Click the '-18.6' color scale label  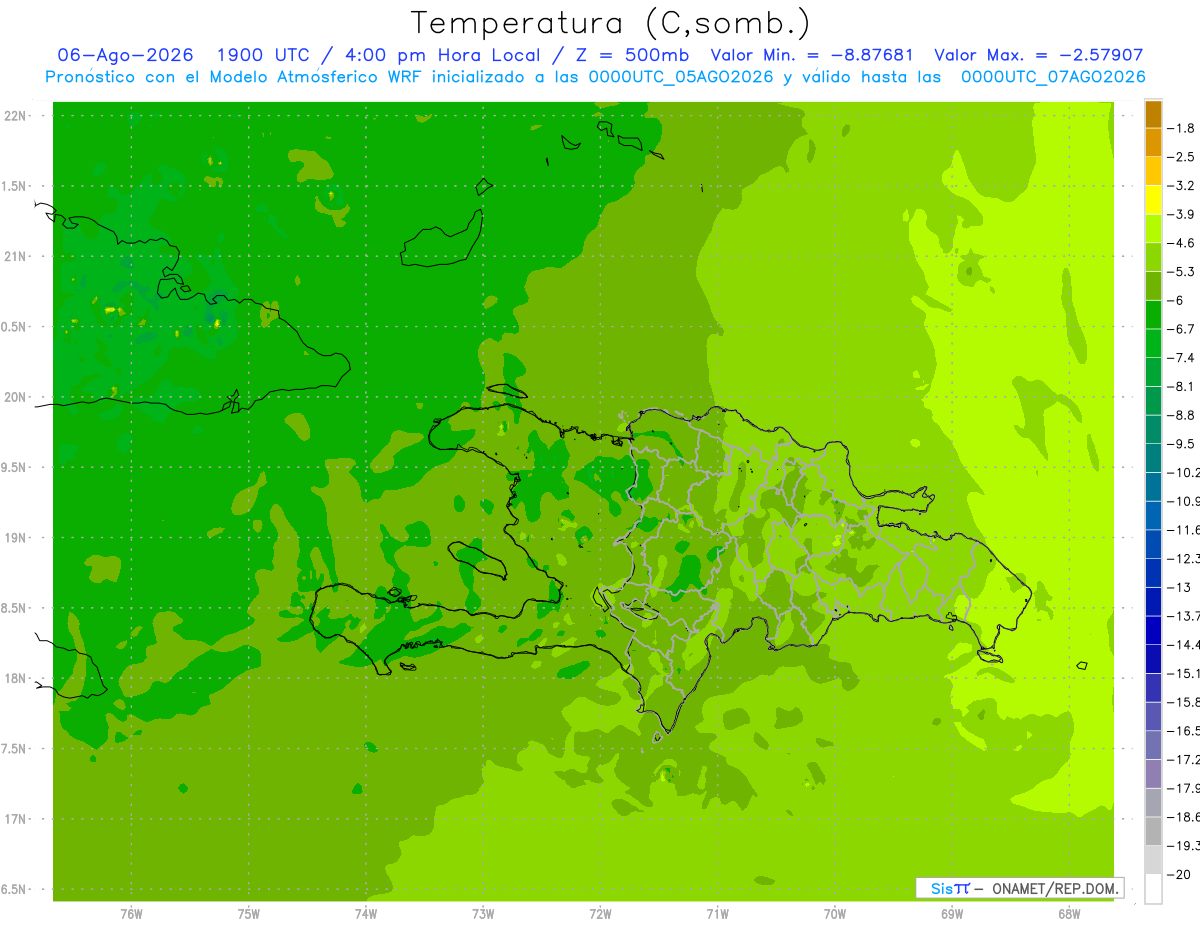coord(1184,817)
